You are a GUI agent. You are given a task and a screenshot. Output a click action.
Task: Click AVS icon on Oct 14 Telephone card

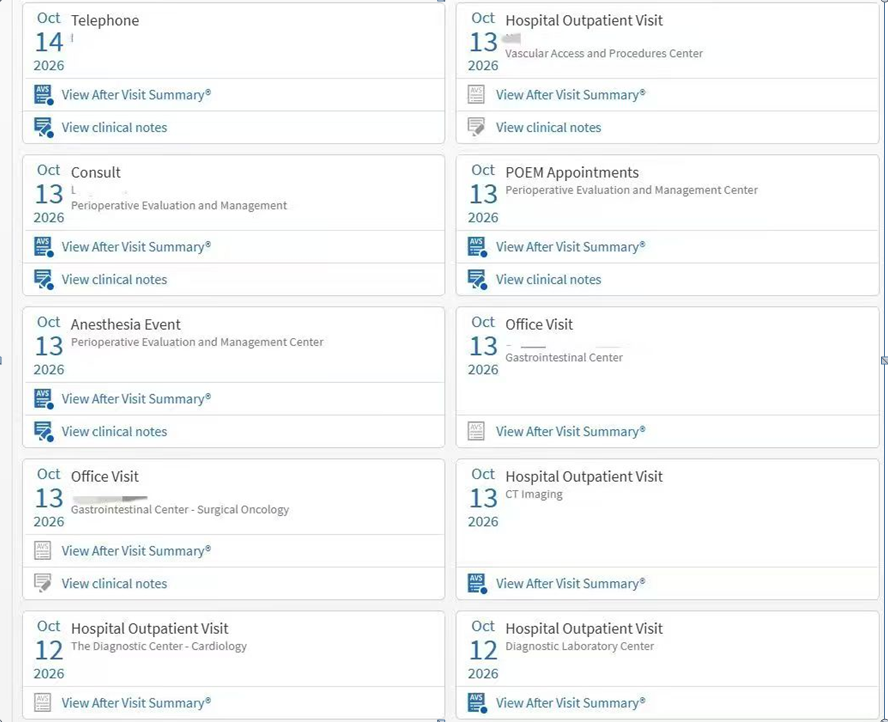pos(44,95)
